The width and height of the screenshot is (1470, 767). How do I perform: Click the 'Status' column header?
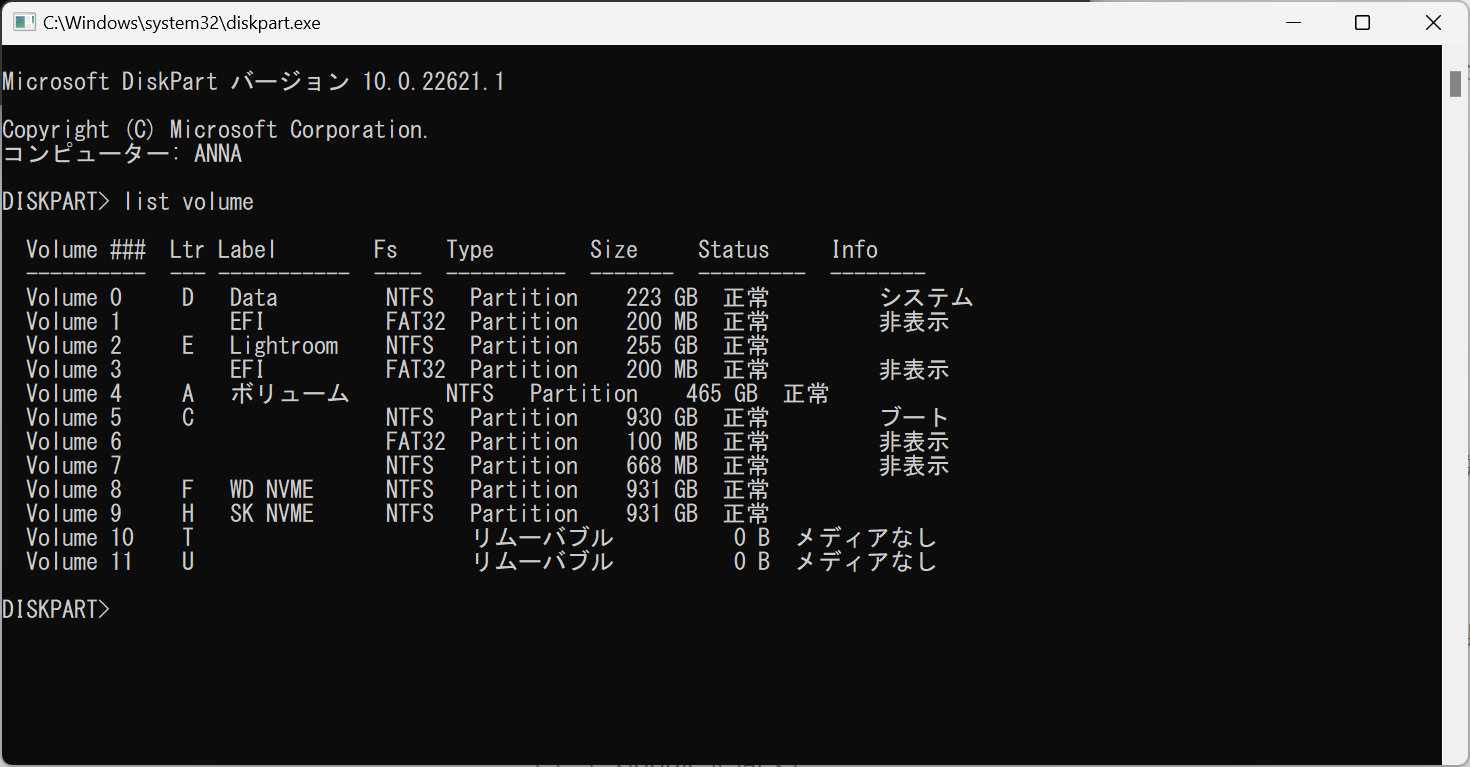pos(733,250)
